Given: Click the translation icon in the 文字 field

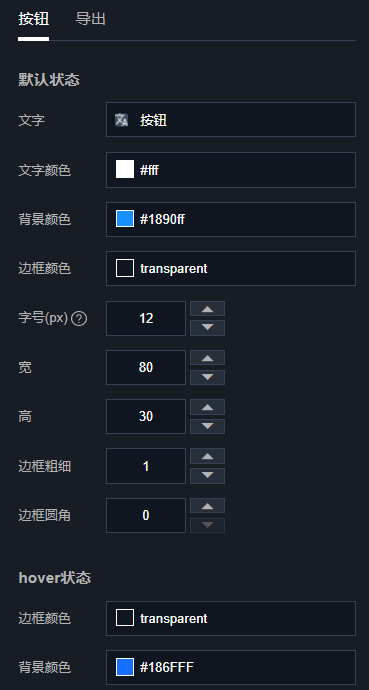Looking at the screenshot, I should [121, 120].
